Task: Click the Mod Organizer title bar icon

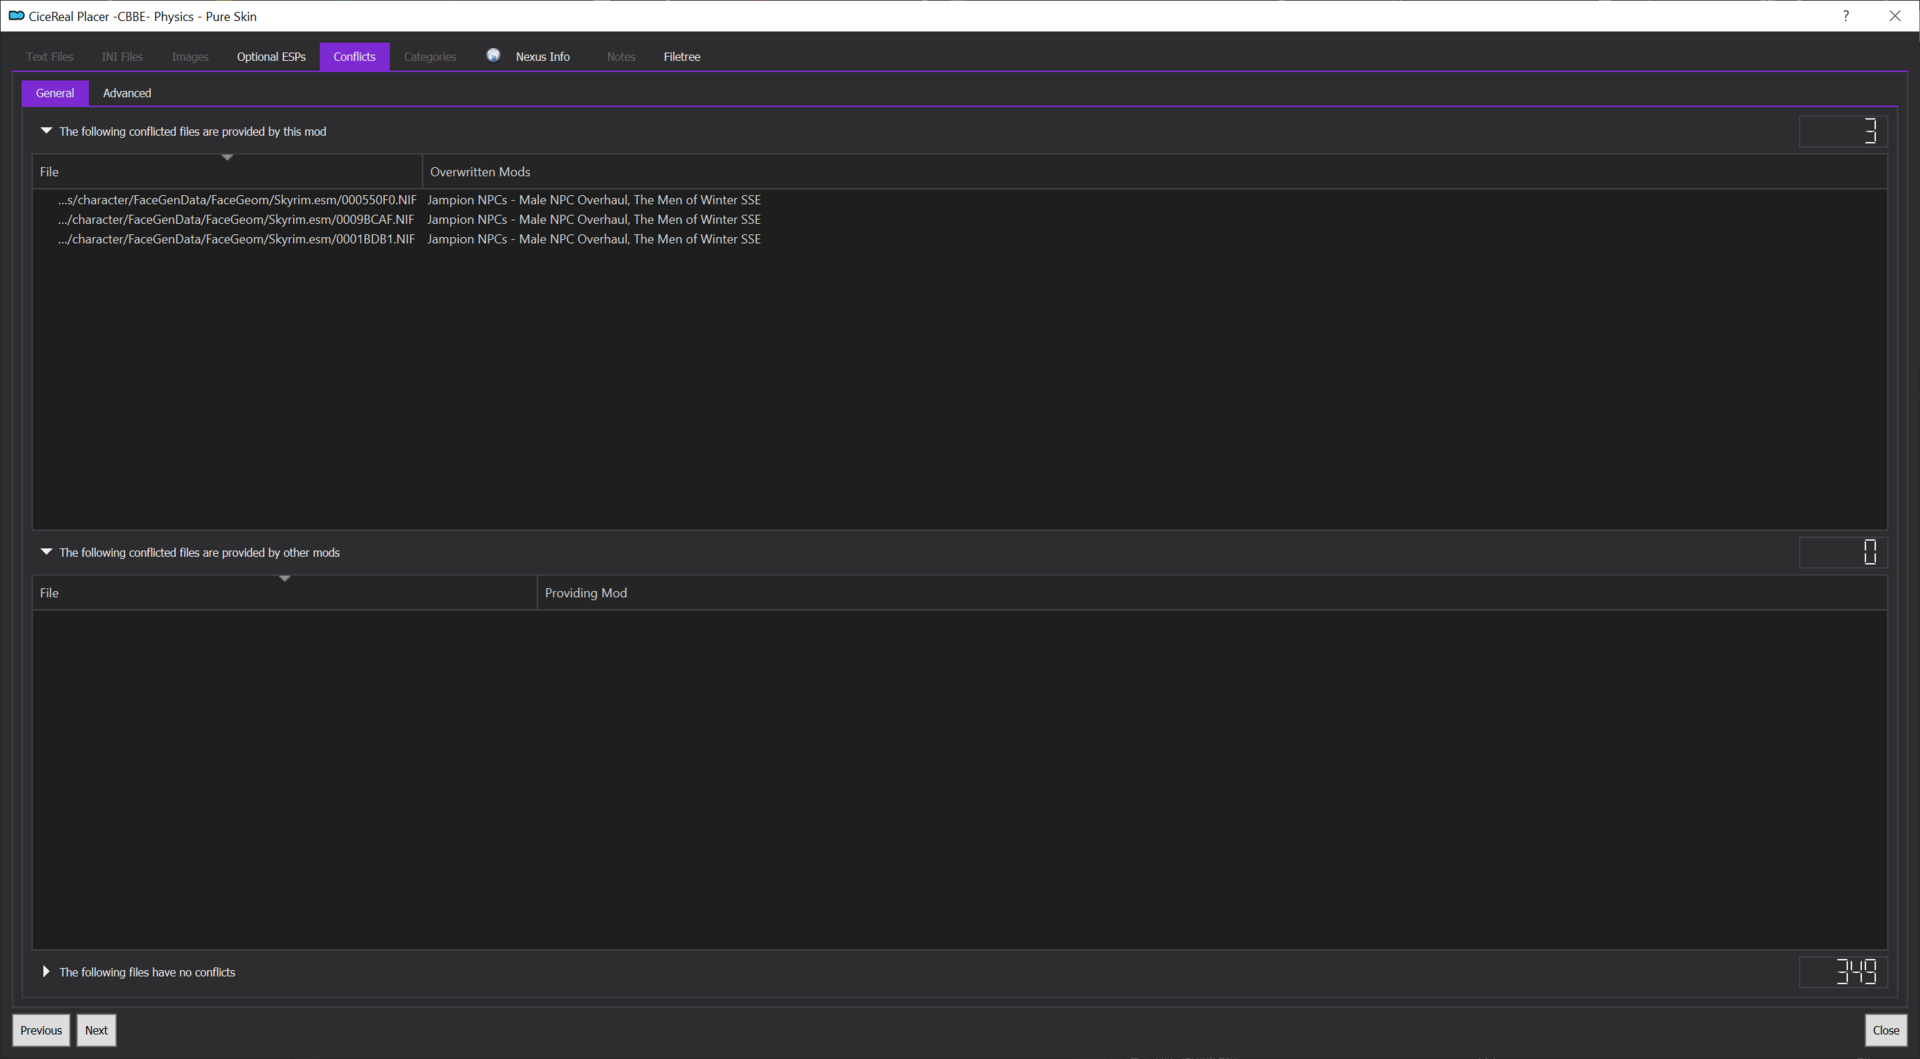Action: pyautogui.click(x=16, y=16)
